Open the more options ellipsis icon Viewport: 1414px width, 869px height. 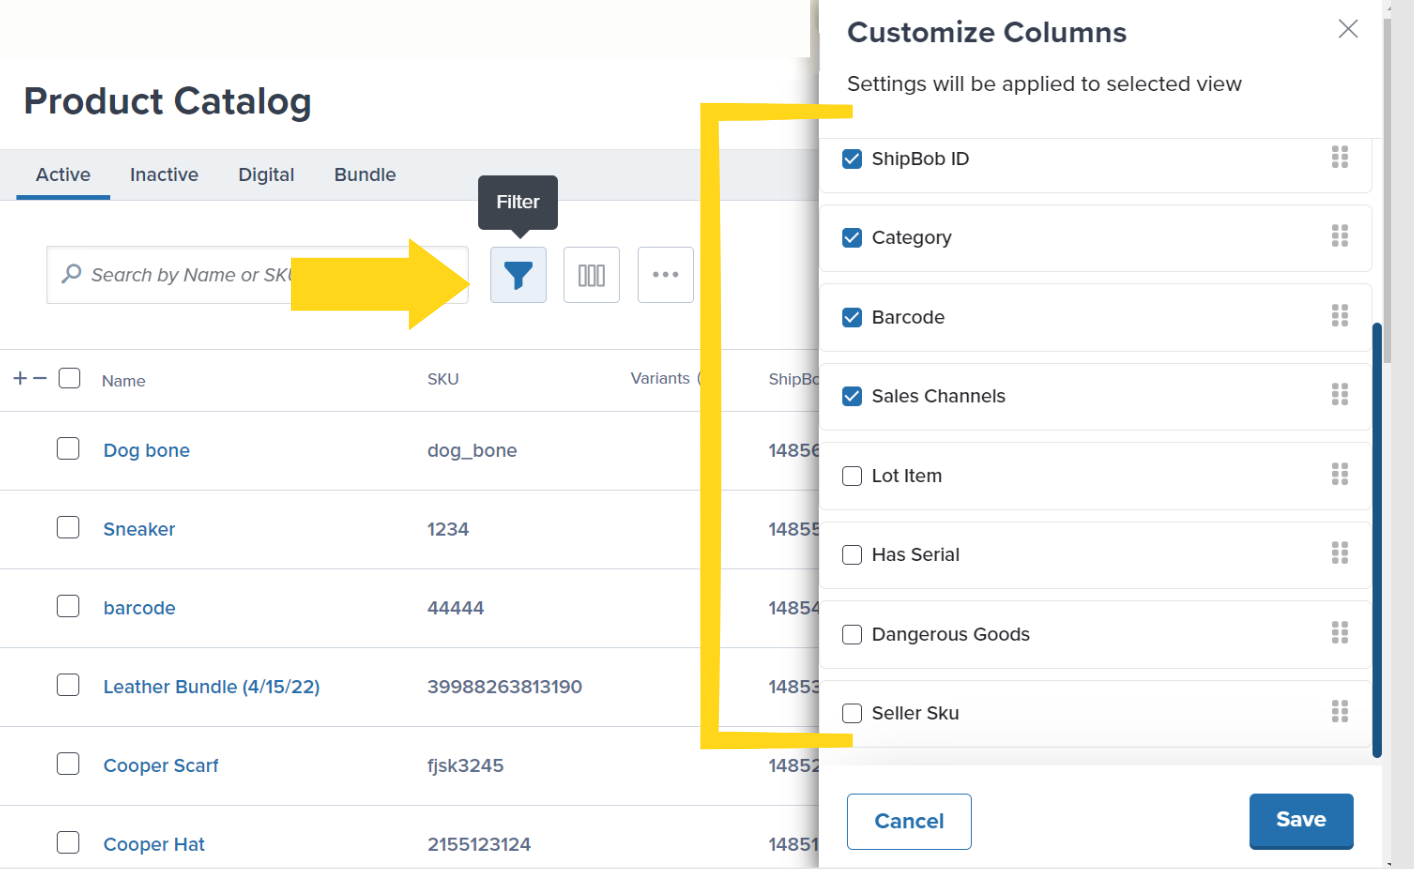tap(665, 274)
